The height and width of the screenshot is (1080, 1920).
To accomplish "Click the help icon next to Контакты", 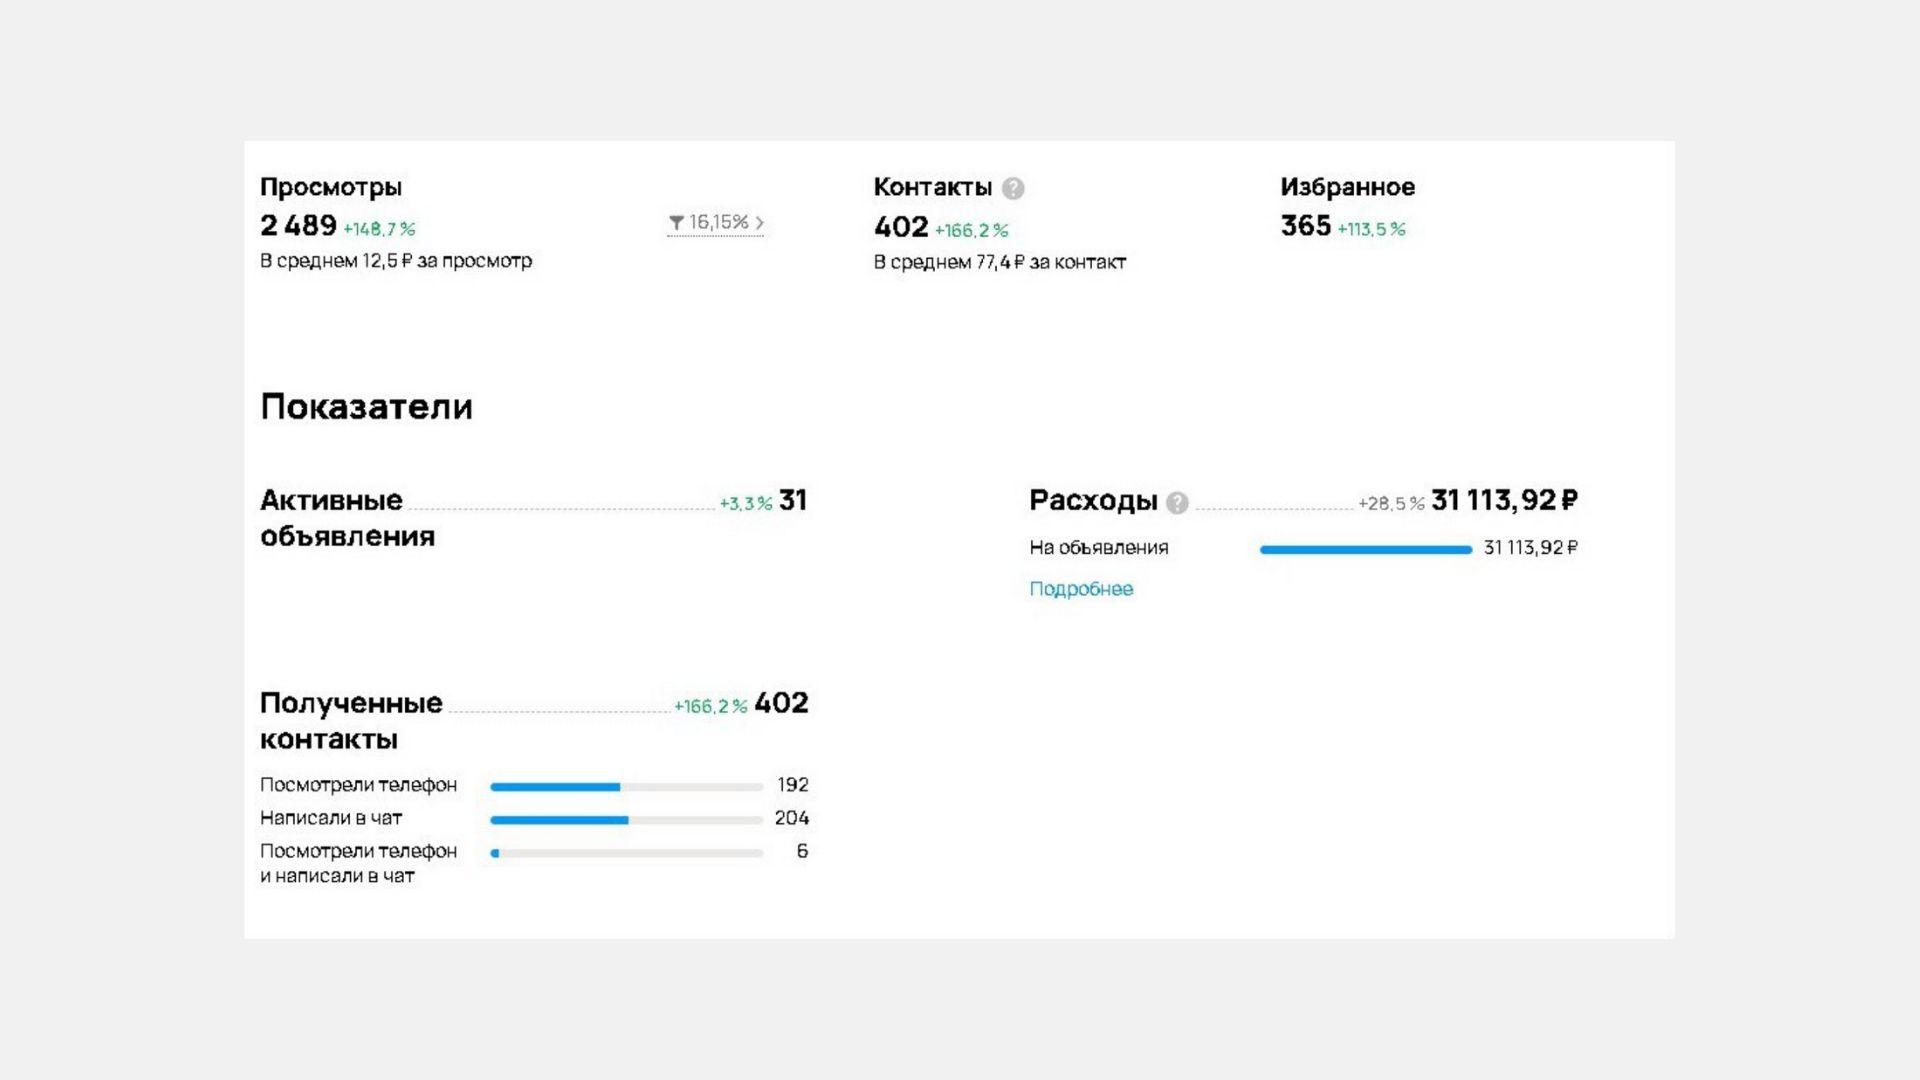I will point(1013,188).
